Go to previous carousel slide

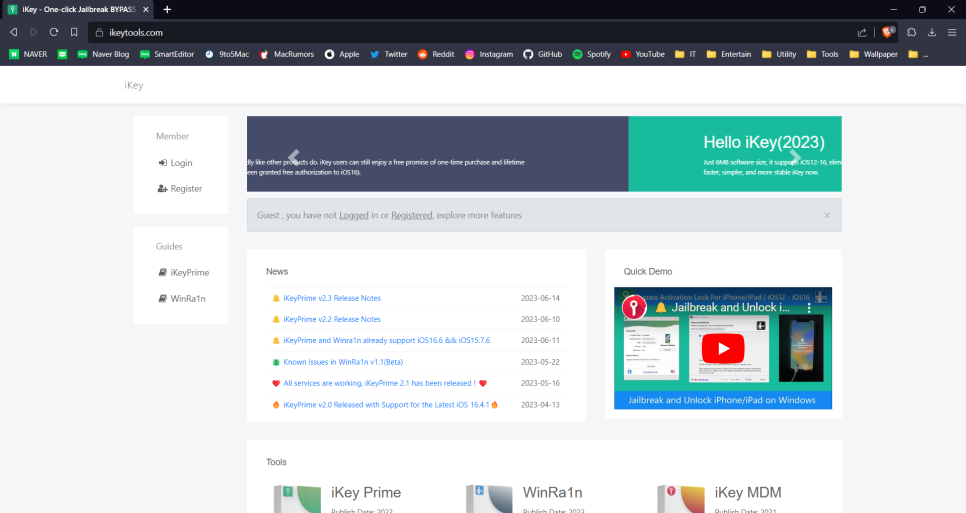pyautogui.click(x=294, y=156)
